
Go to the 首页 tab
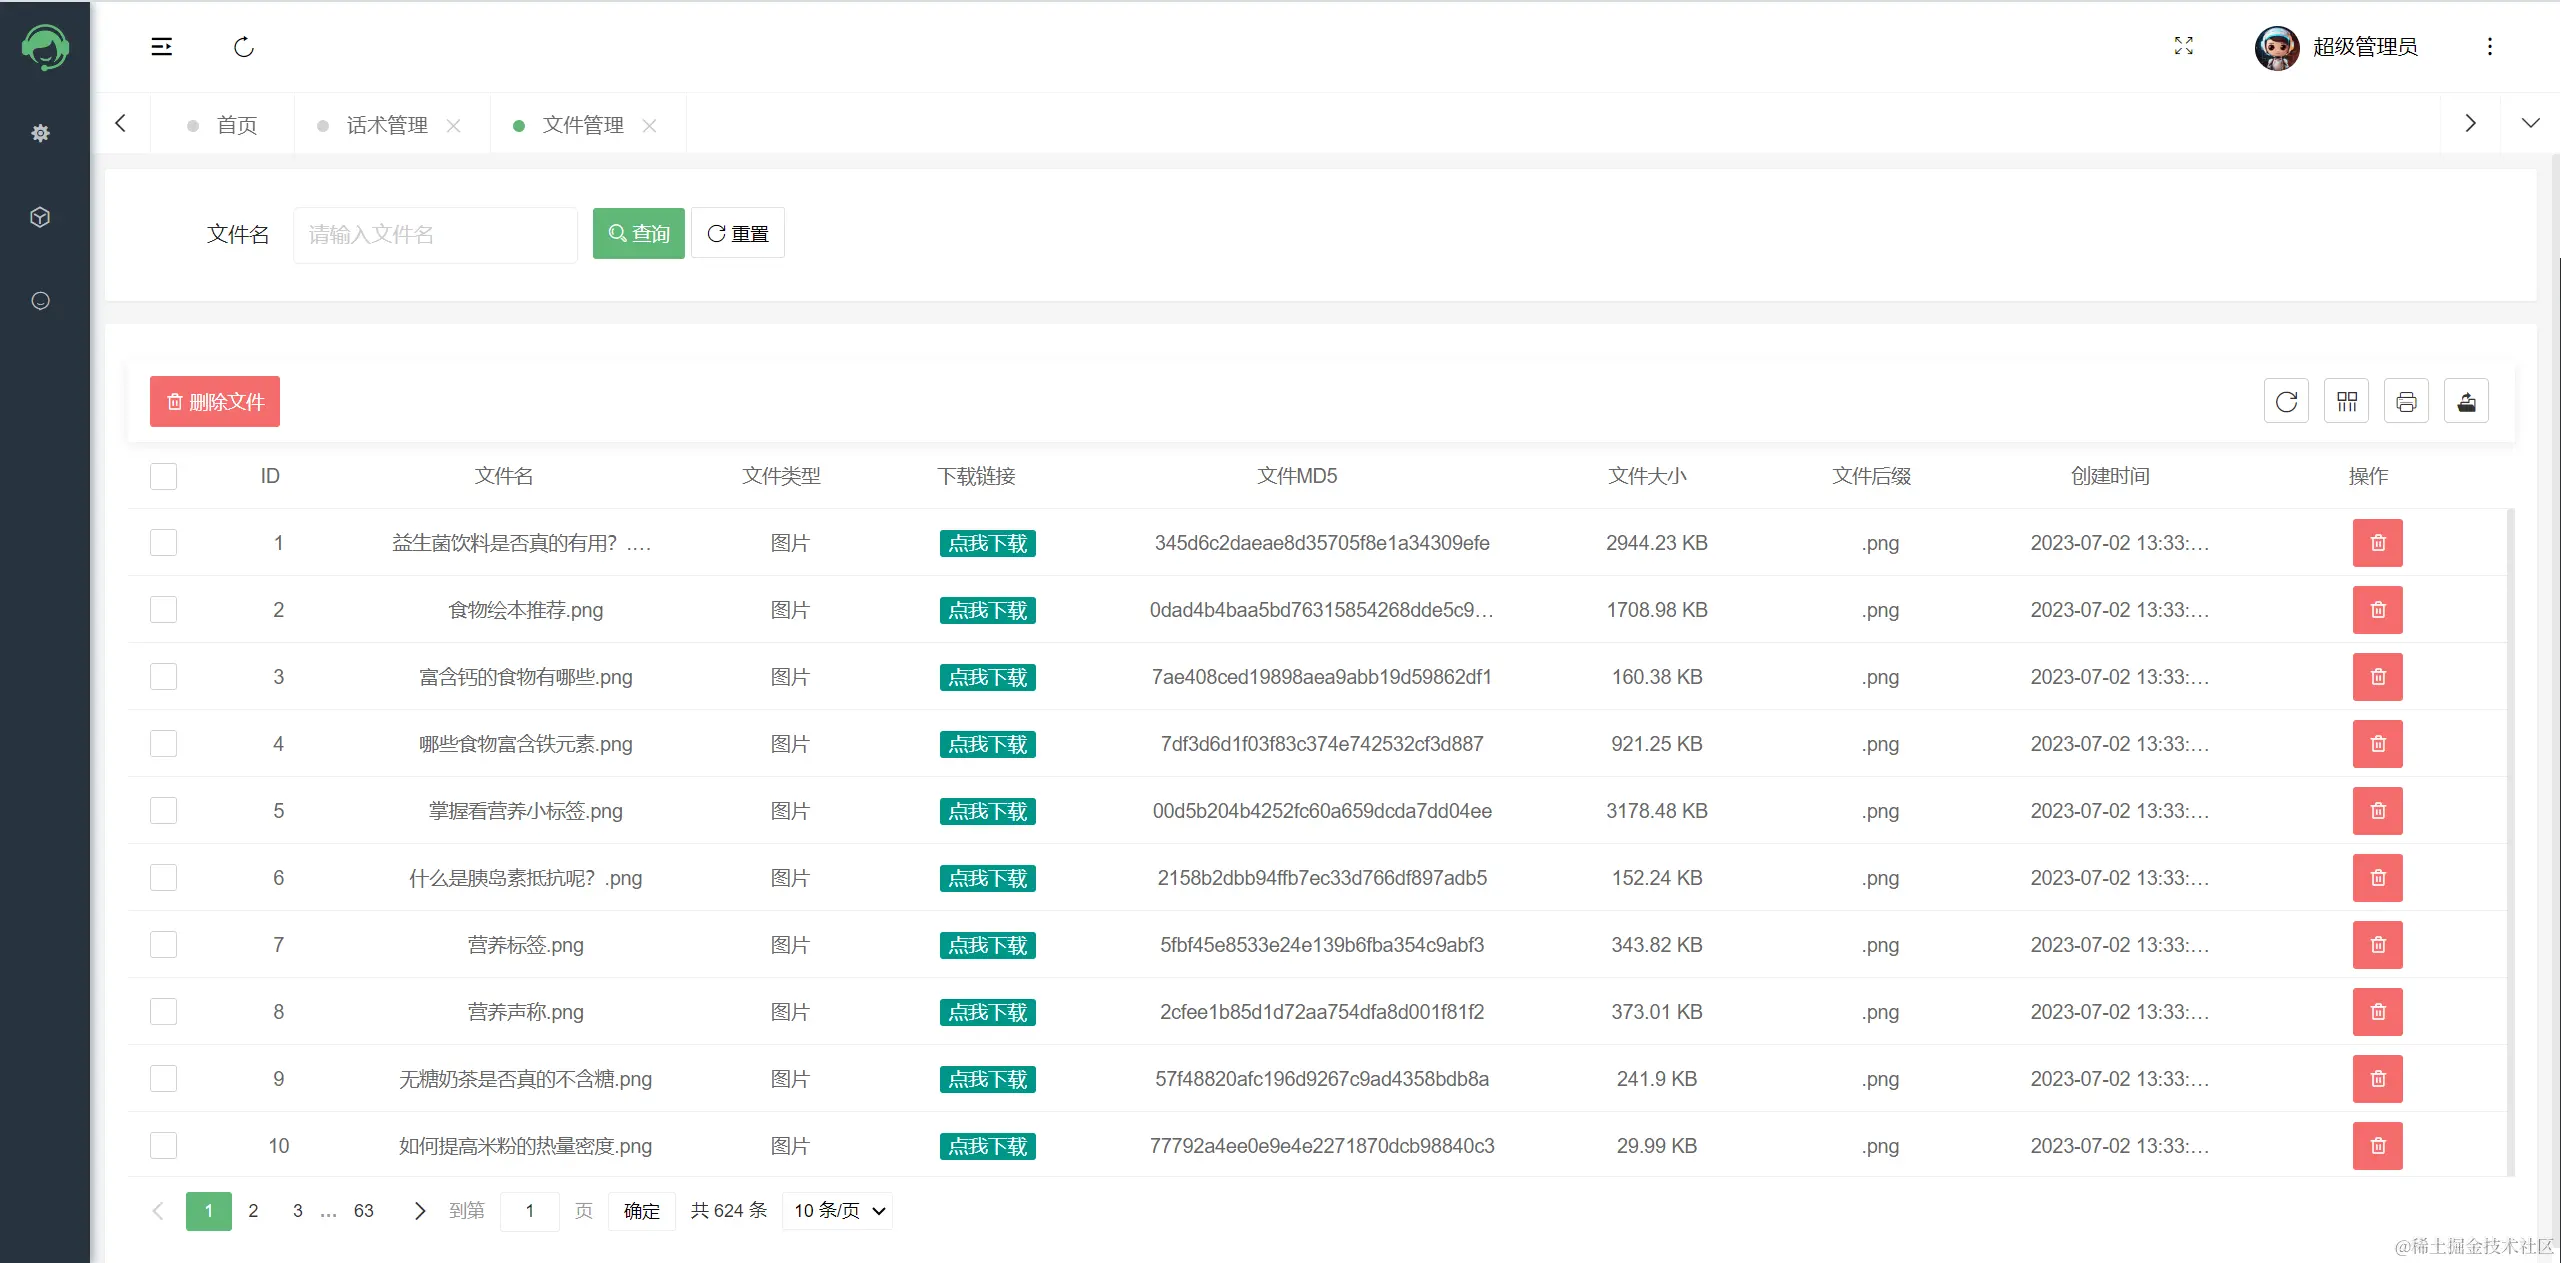236,125
